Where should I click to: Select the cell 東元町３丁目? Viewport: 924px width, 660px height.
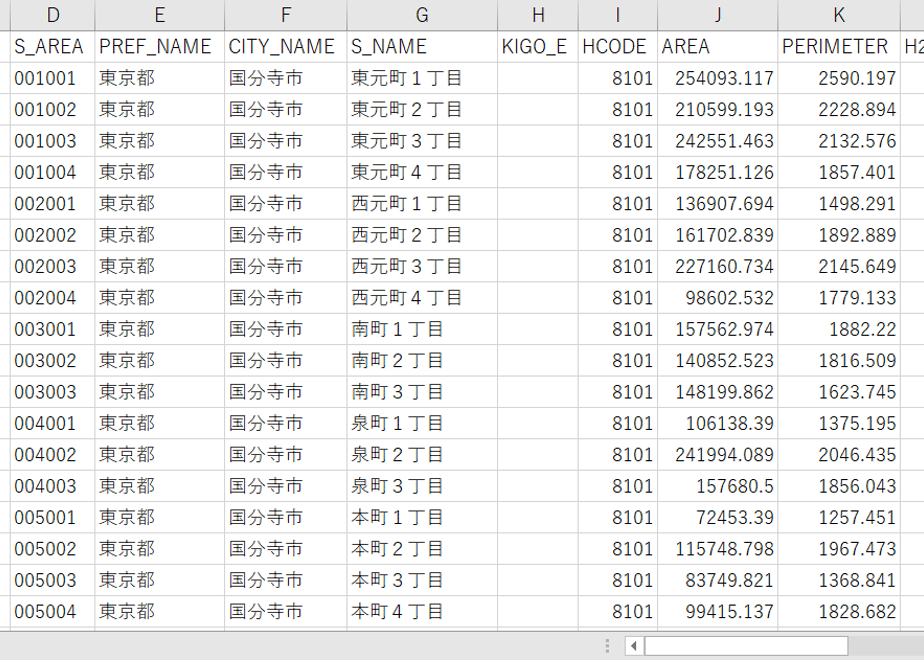[422, 141]
